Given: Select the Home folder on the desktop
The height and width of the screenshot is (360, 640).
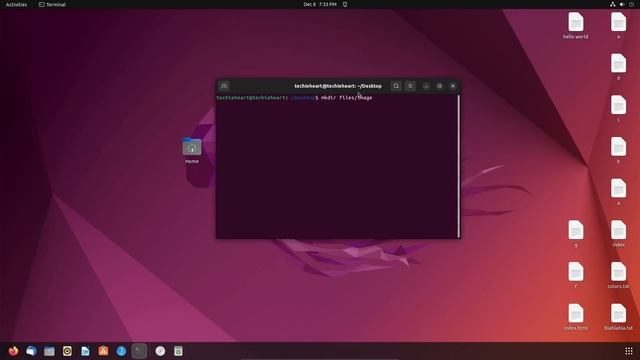Looking at the screenshot, I should click(192, 151).
